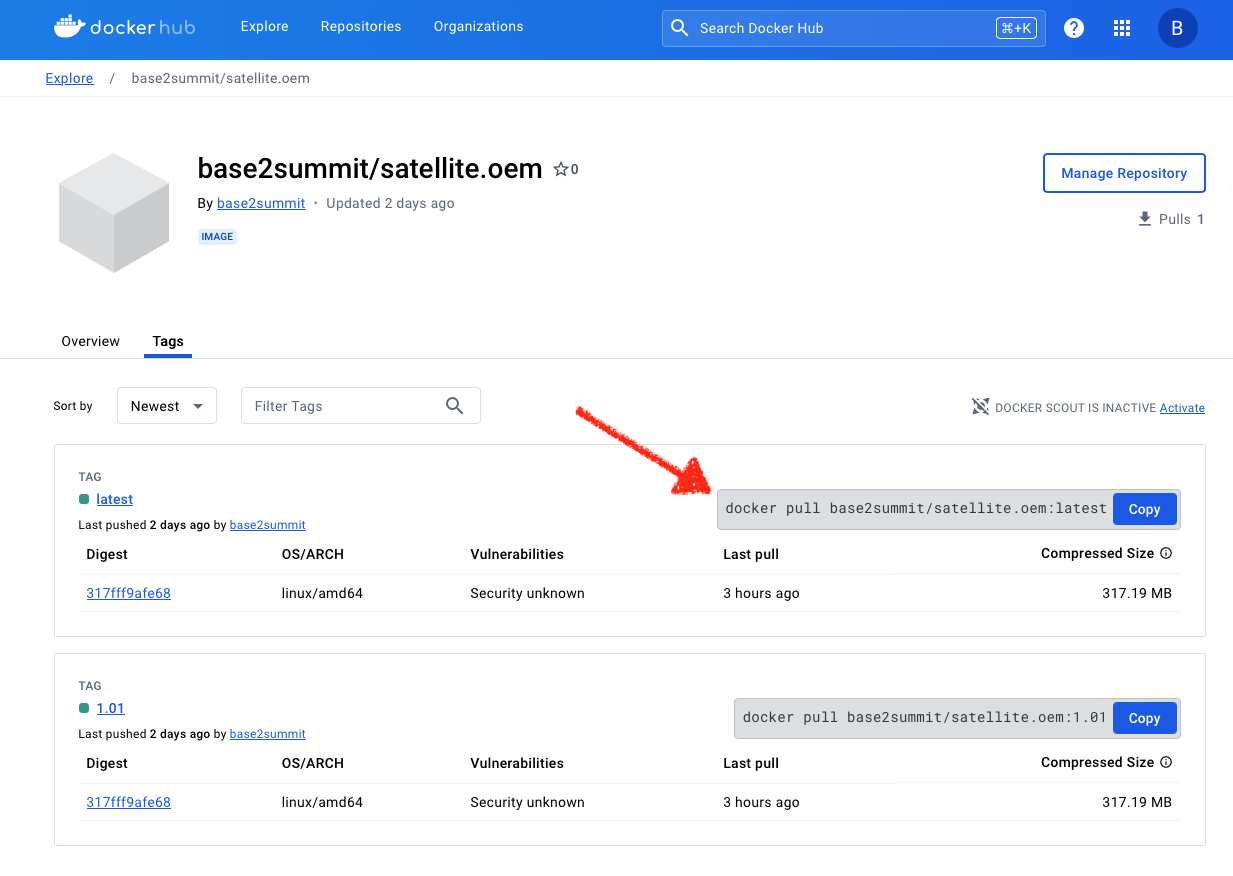
Task: Activate Docker Scout via the Activate link
Action: point(1182,408)
